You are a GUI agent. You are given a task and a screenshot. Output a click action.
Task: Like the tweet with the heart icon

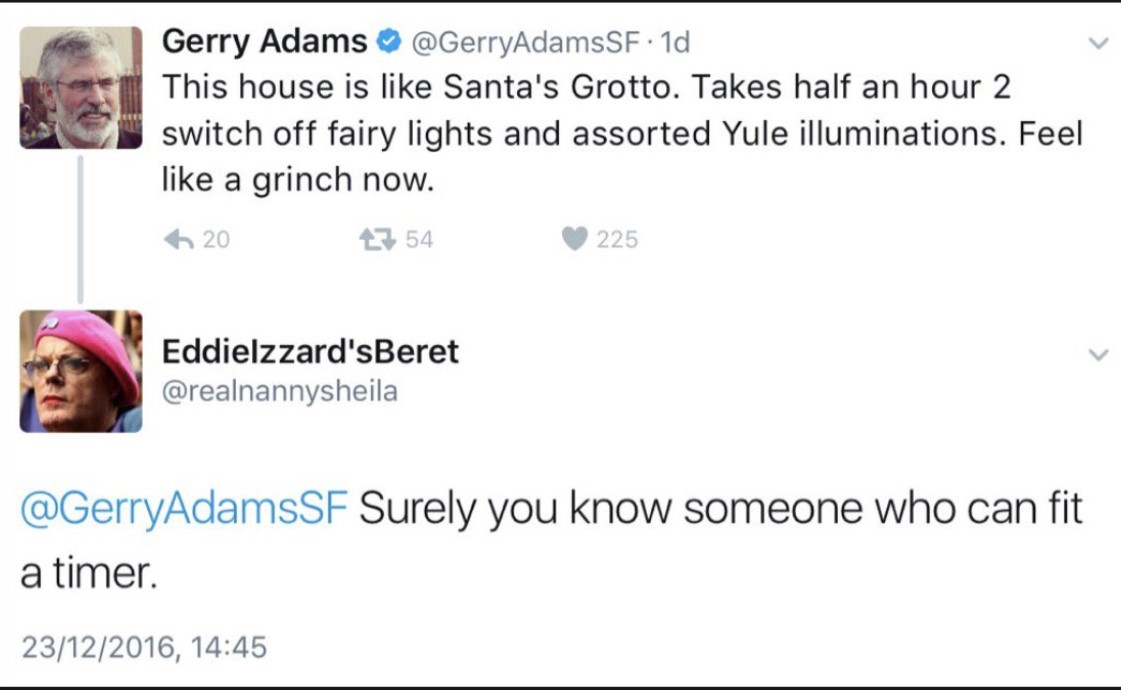click(x=574, y=239)
